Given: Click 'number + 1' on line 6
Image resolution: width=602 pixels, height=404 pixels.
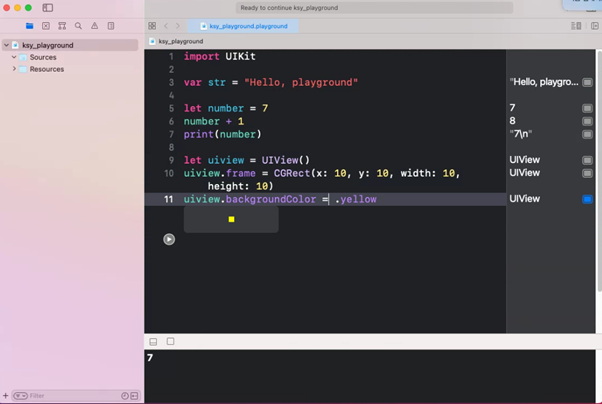Looking at the screenshot, I should point(213,121).
